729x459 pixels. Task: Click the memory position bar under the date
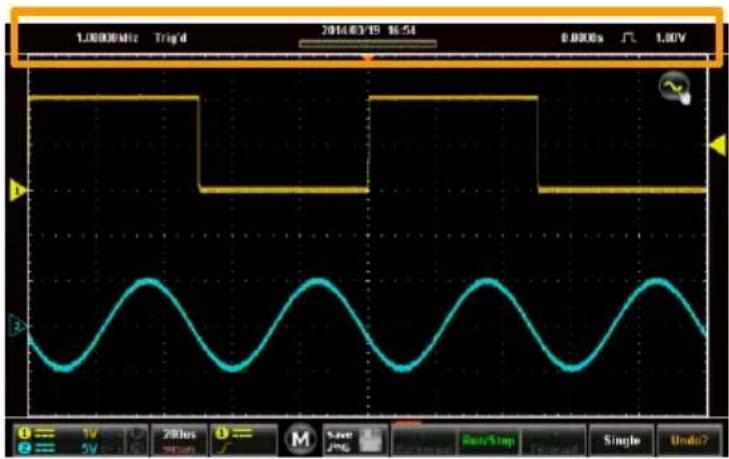(x=368, y=44)
